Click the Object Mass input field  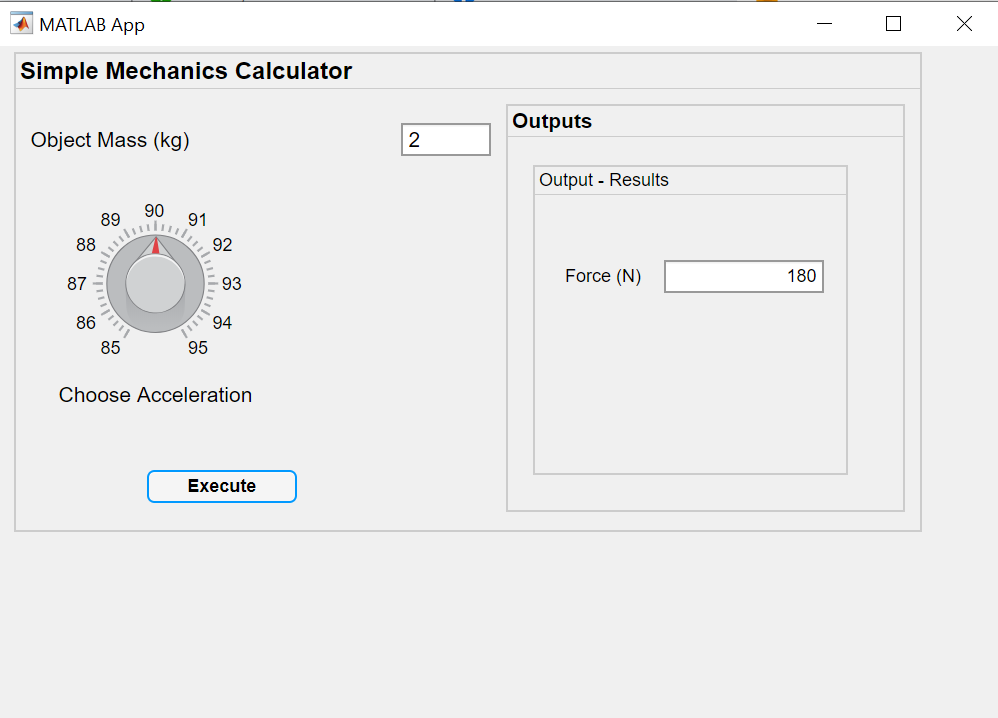tap(445, 139)
